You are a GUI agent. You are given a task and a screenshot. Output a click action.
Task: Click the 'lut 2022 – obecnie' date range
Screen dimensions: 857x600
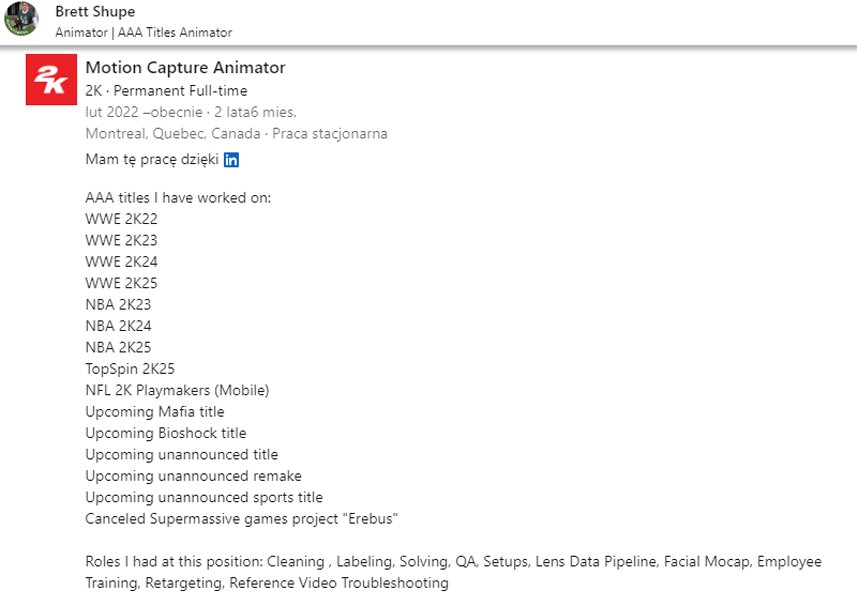tap(140, 112)
